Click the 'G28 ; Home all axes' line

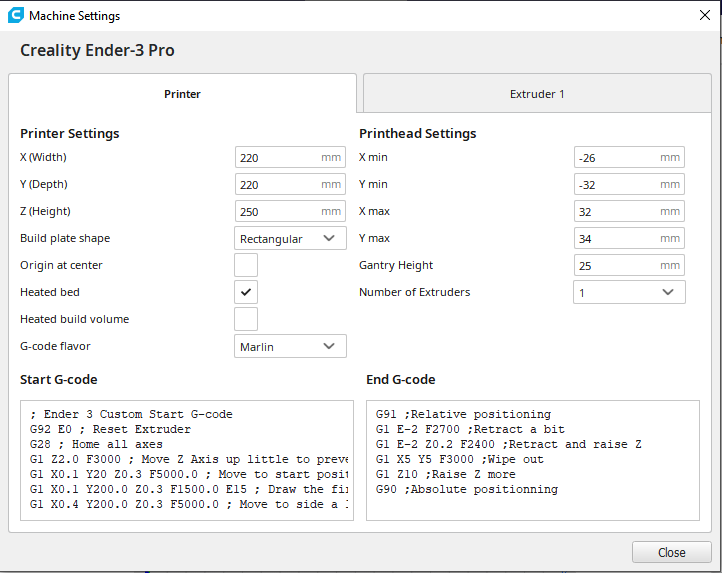tap(96, 444)
